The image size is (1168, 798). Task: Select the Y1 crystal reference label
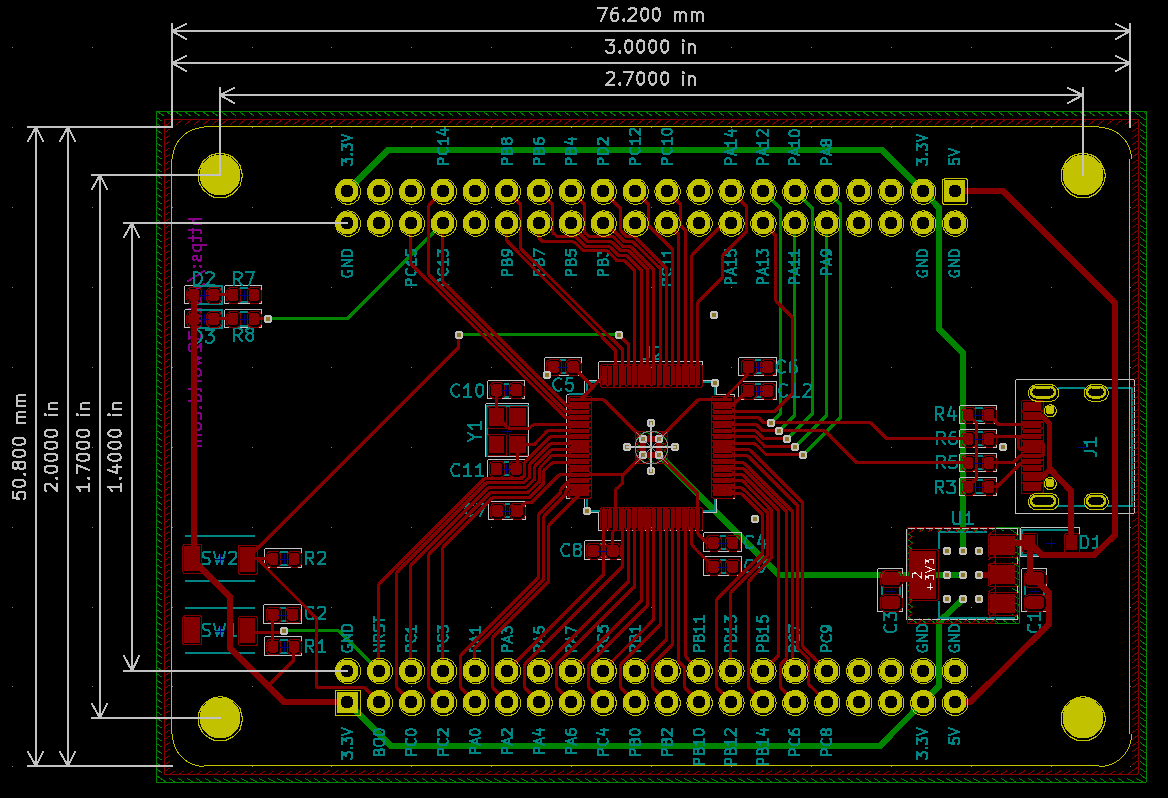click(474, 431)
